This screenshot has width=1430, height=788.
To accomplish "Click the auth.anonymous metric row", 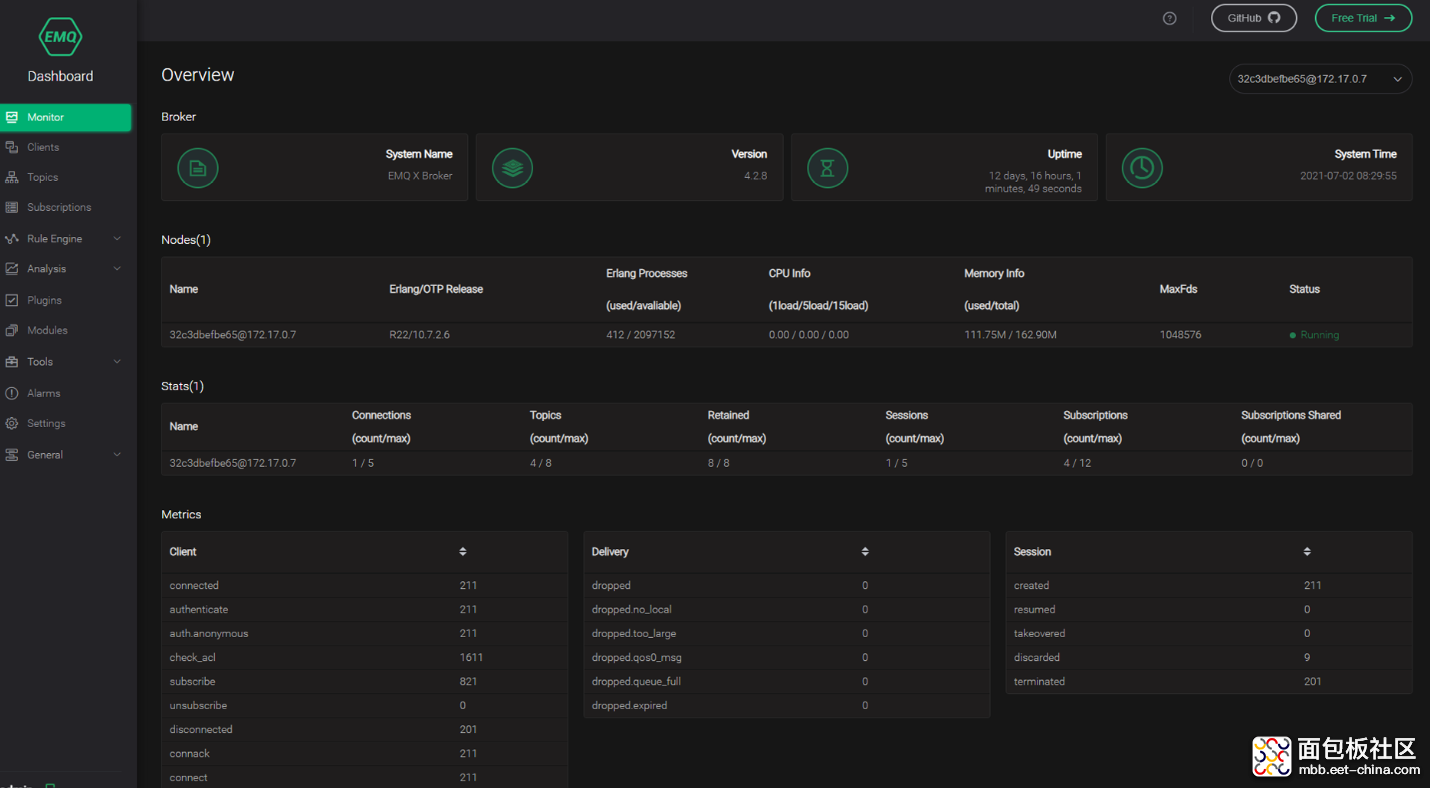I will click(364, 633).
